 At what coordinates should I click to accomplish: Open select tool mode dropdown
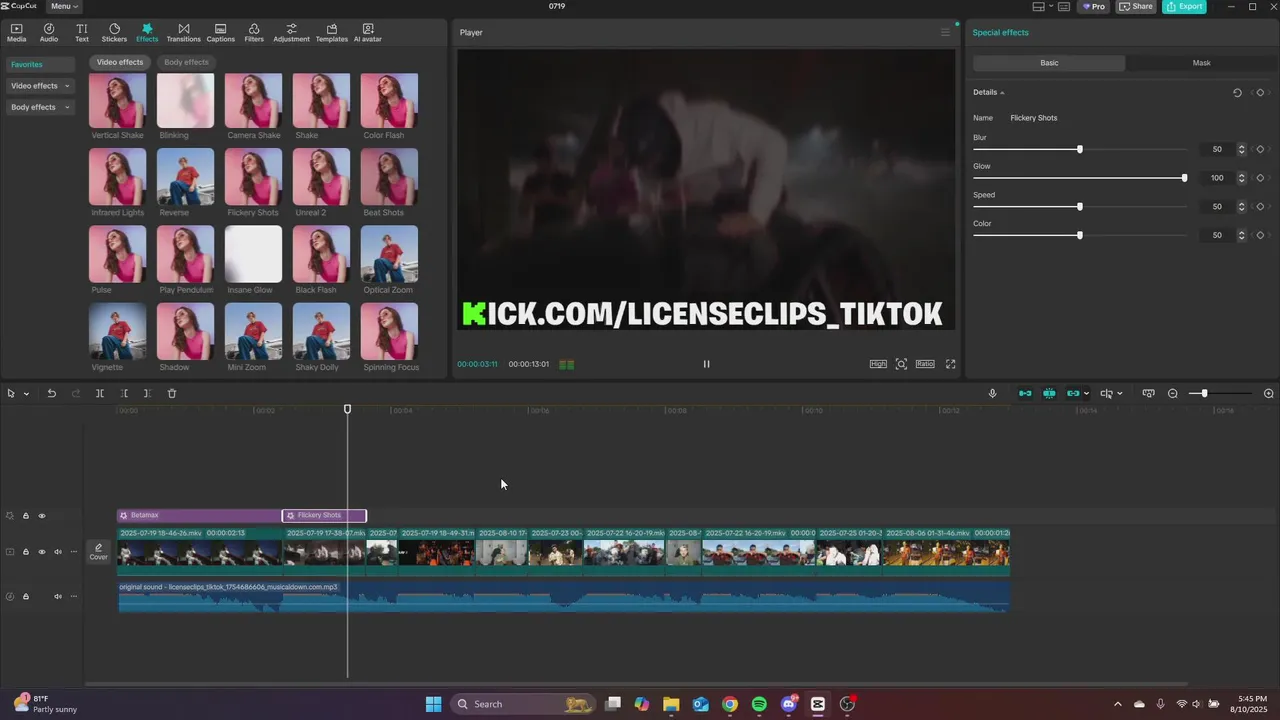(x=27, y=394)
